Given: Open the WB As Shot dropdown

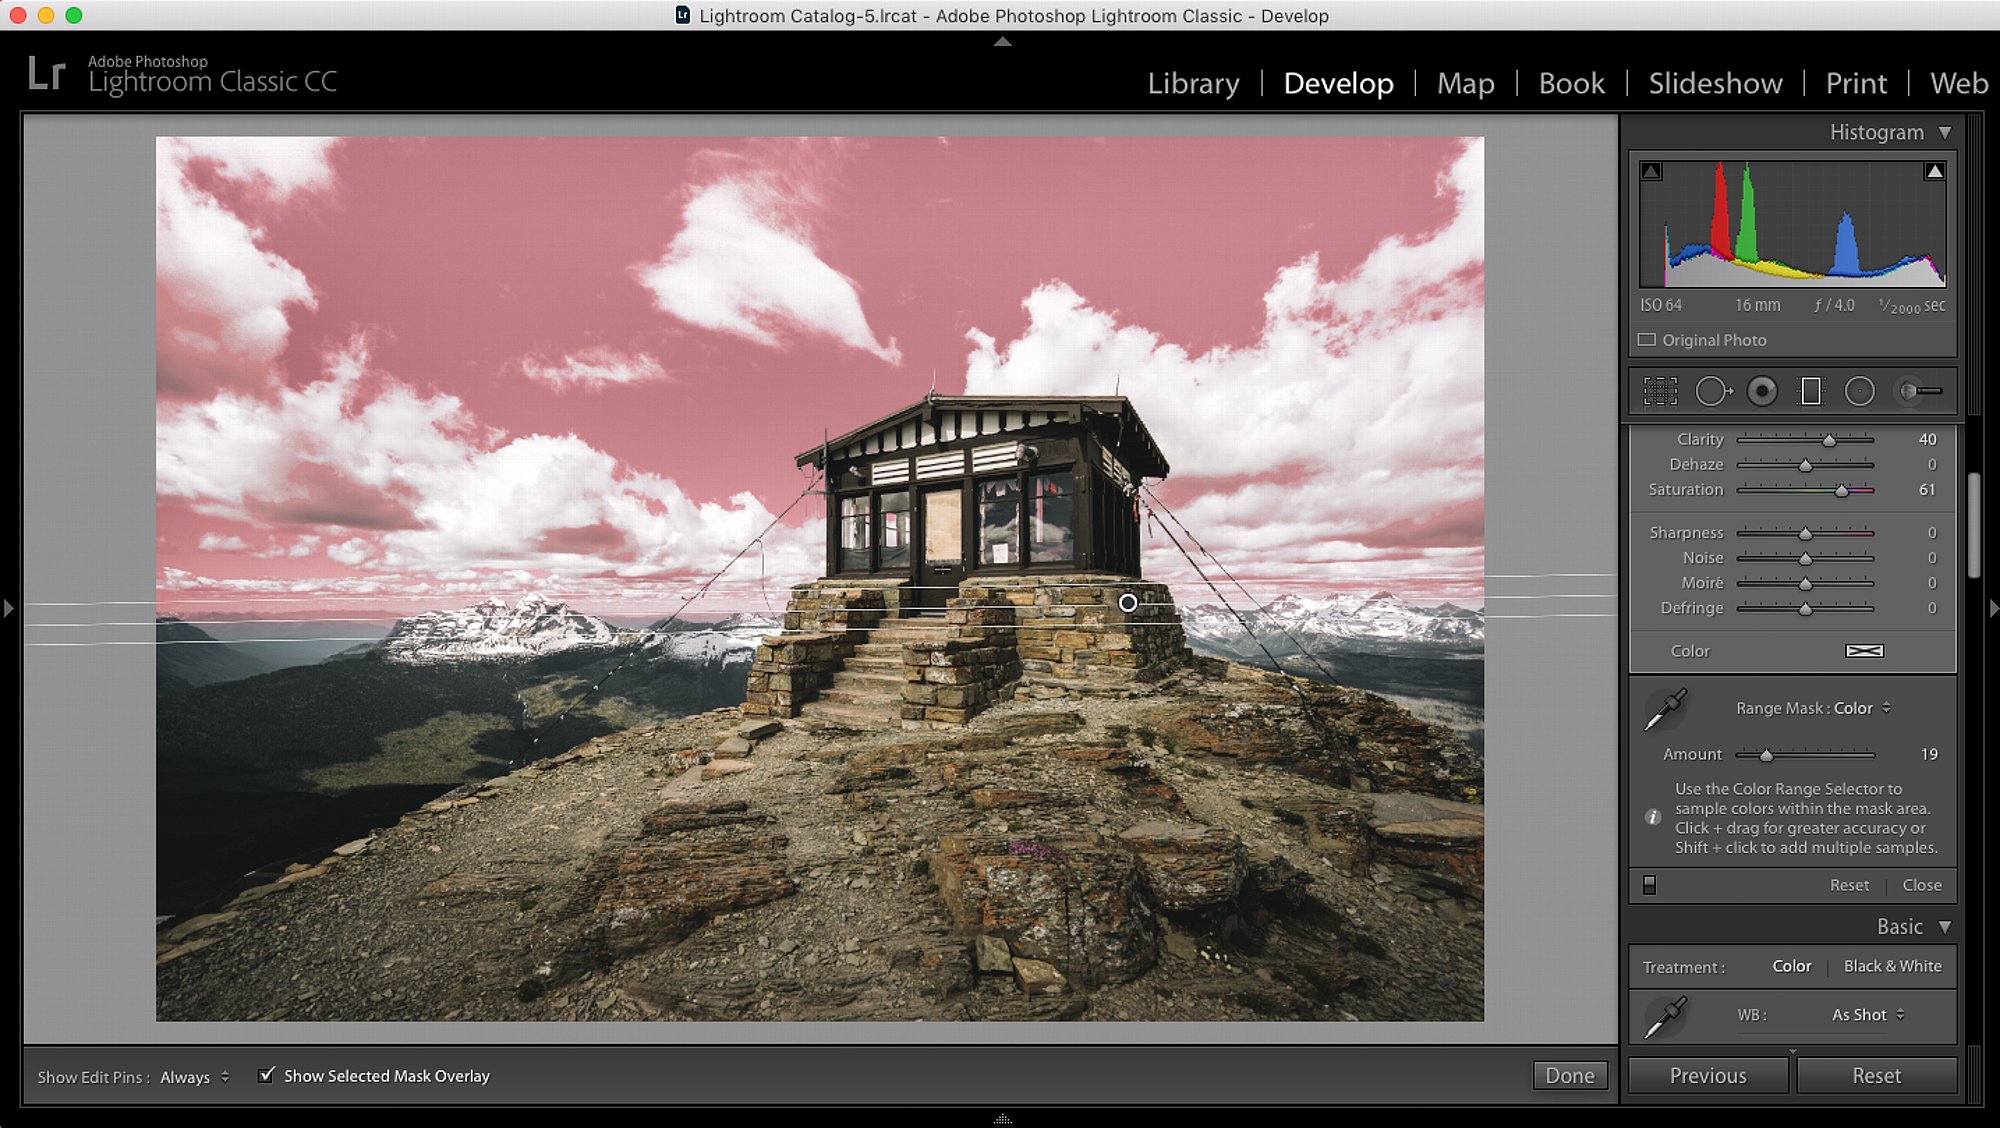Looking at the screenshot, I should (1867, 1014).
